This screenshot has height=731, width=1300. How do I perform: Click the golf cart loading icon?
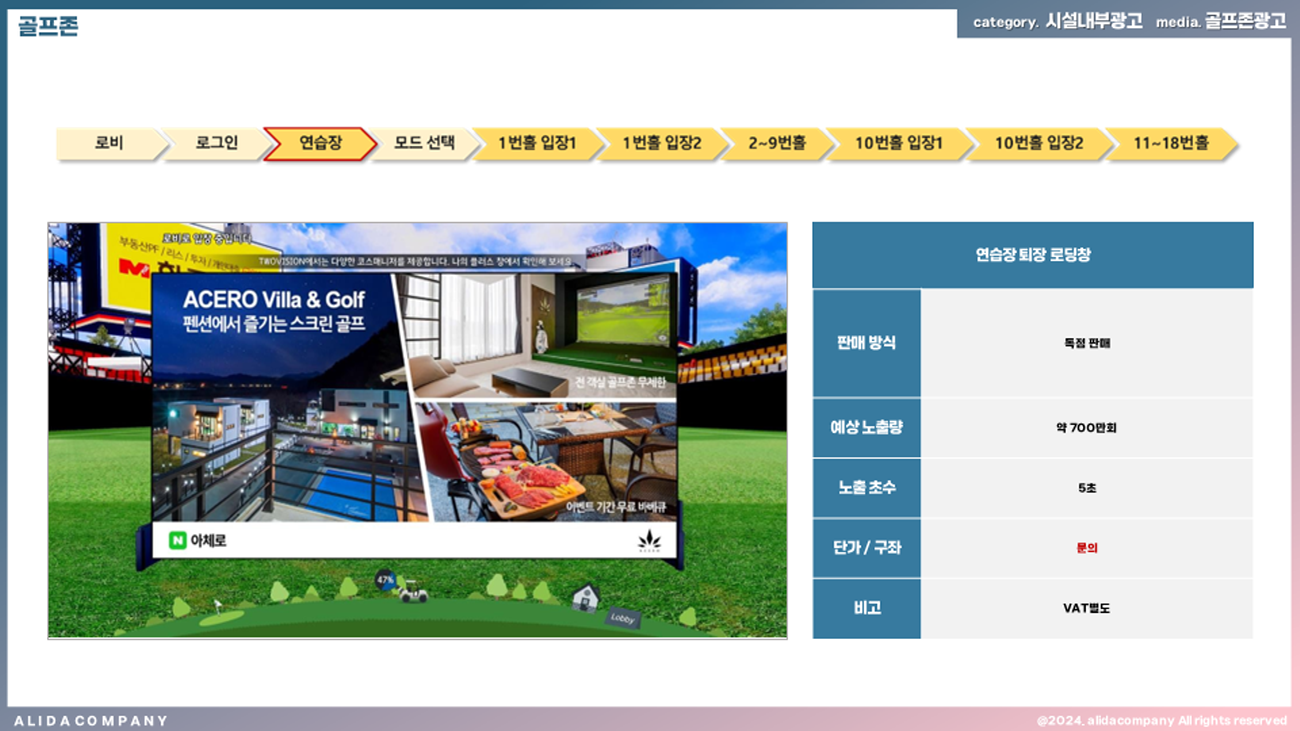(x=412, y=593)
